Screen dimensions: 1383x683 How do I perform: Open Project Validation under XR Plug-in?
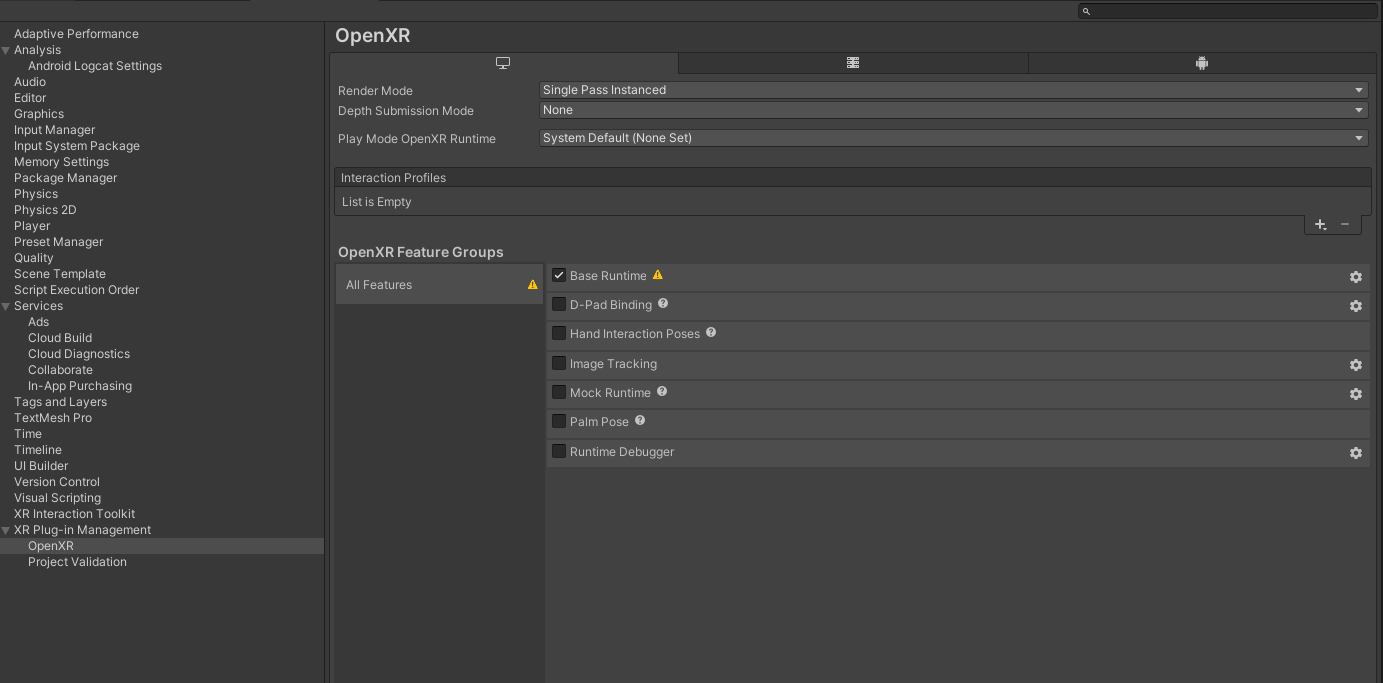coord(78,562)
